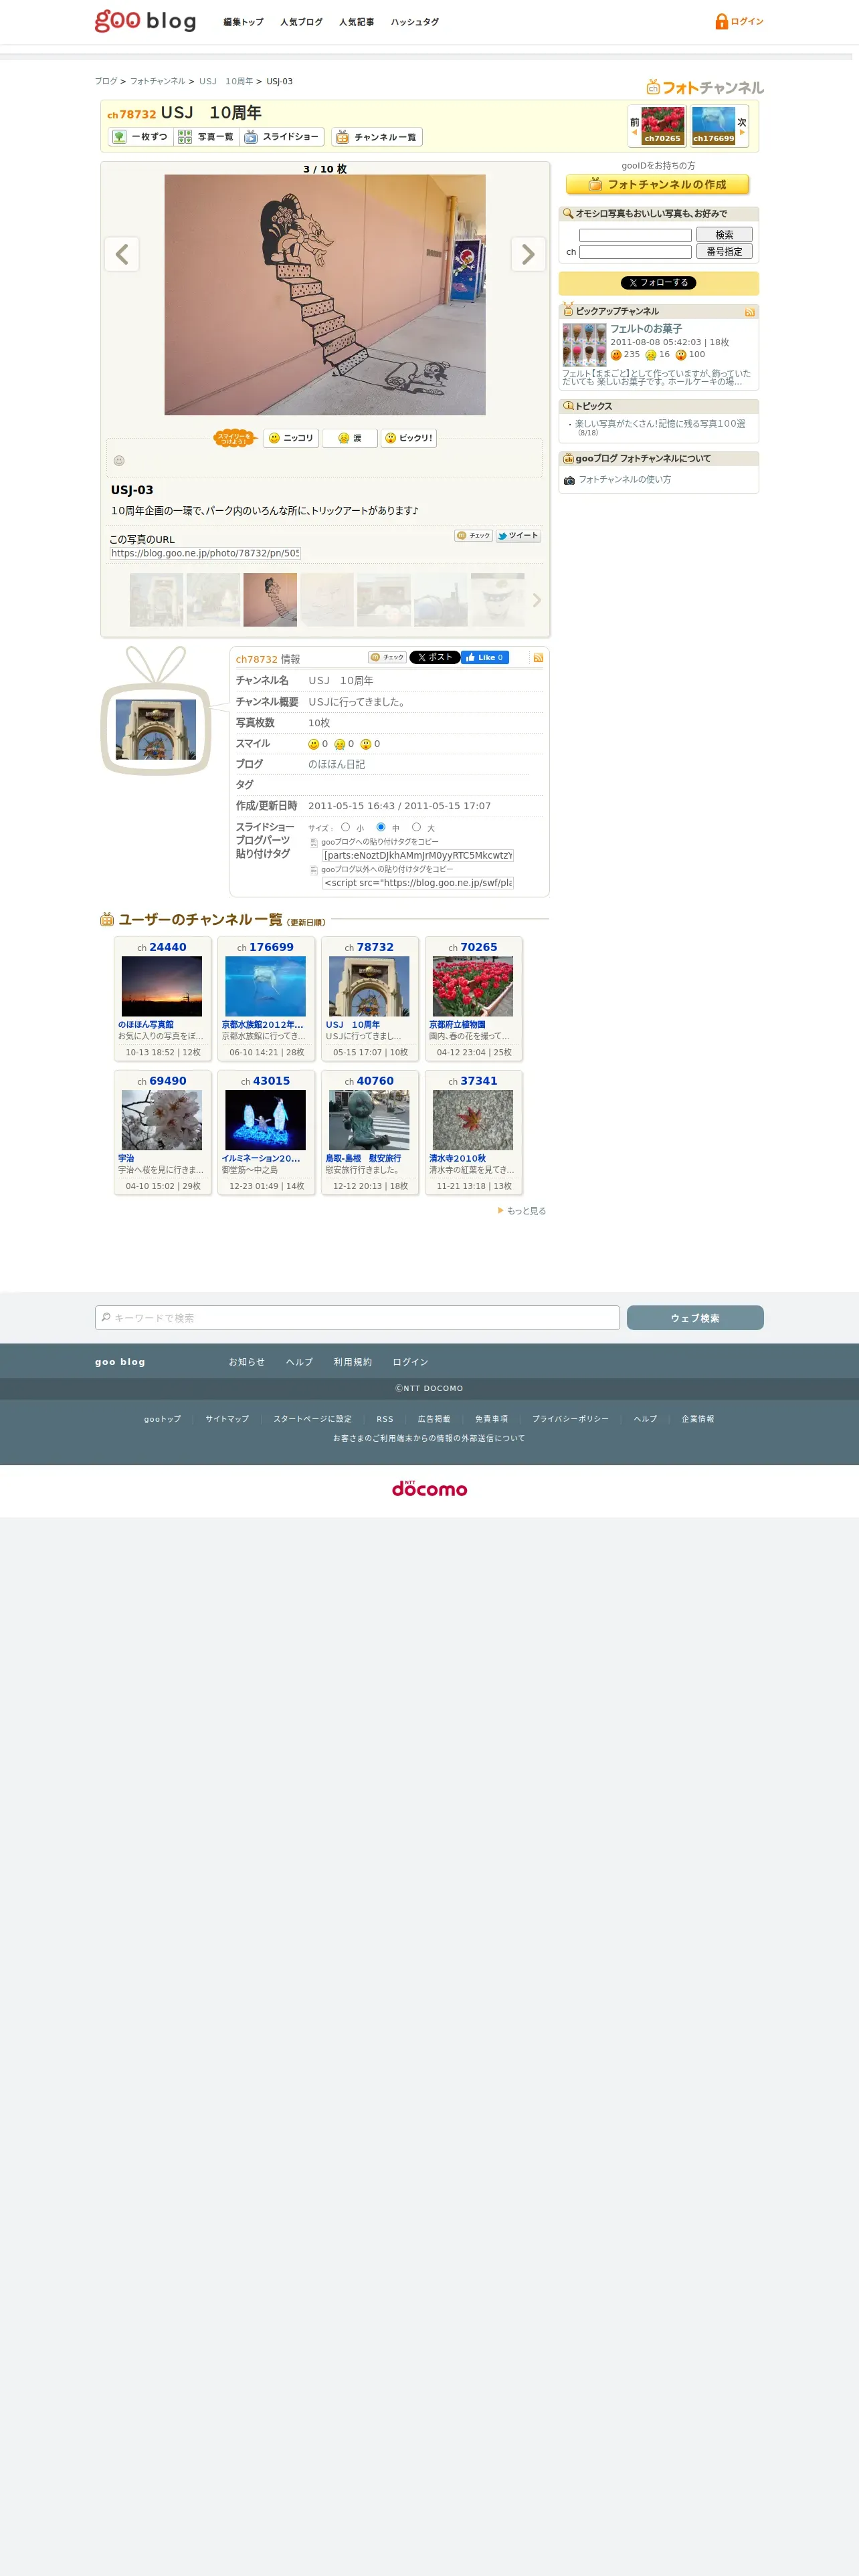
Task: Select 小 slideshow size radio
Action: coord(345,827)
